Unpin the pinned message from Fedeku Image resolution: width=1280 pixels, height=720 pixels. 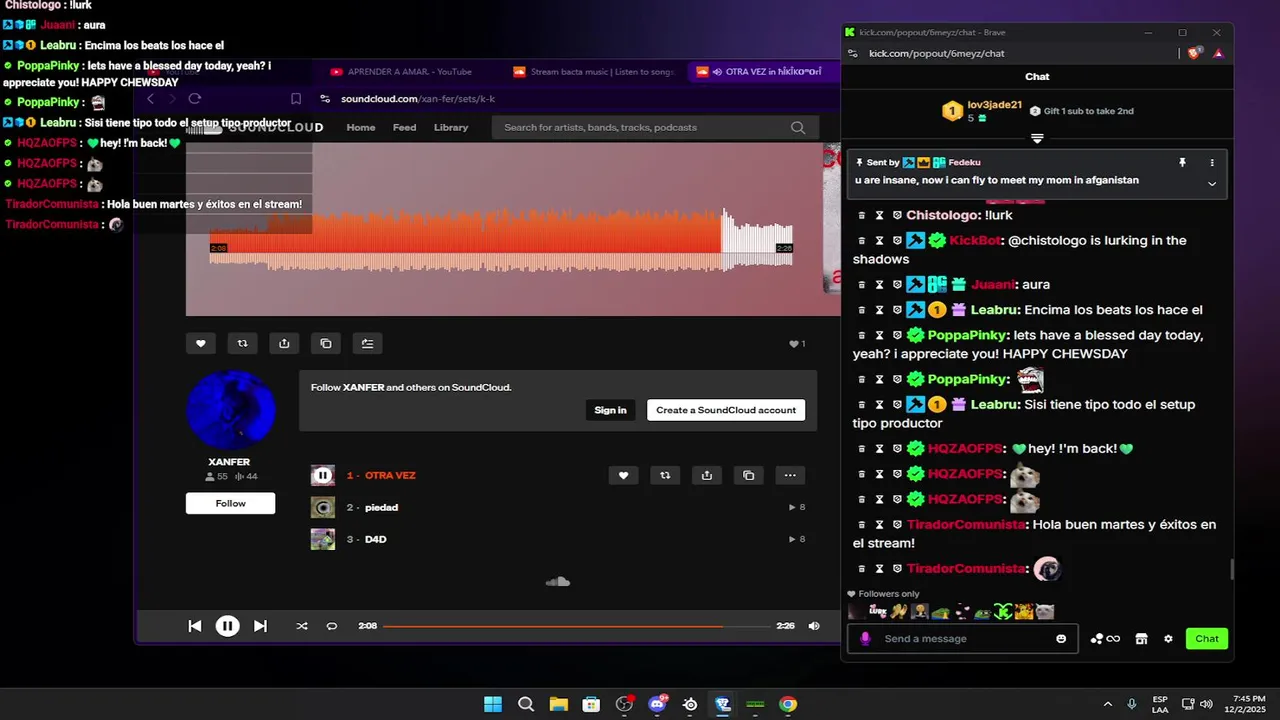click(x=1182, y=162)
